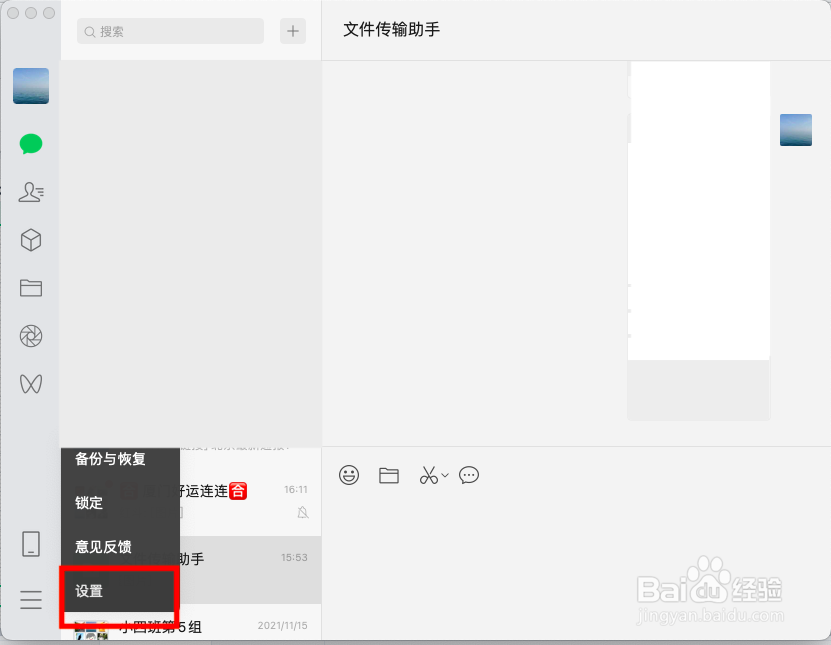Select the Chats green bubble in the sidebar
The height and width of the screenshot is (645, 831).
point(30,144)
